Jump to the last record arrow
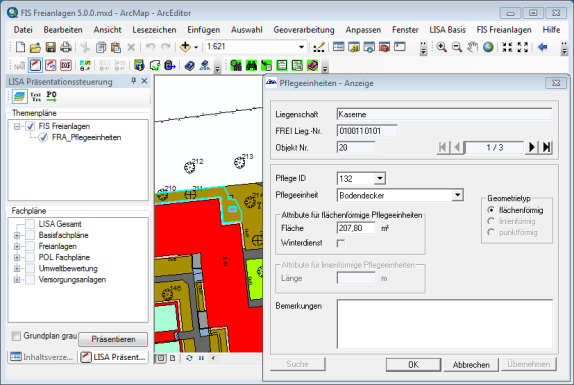This screenshot has width=574, height=385. point(546,147)
